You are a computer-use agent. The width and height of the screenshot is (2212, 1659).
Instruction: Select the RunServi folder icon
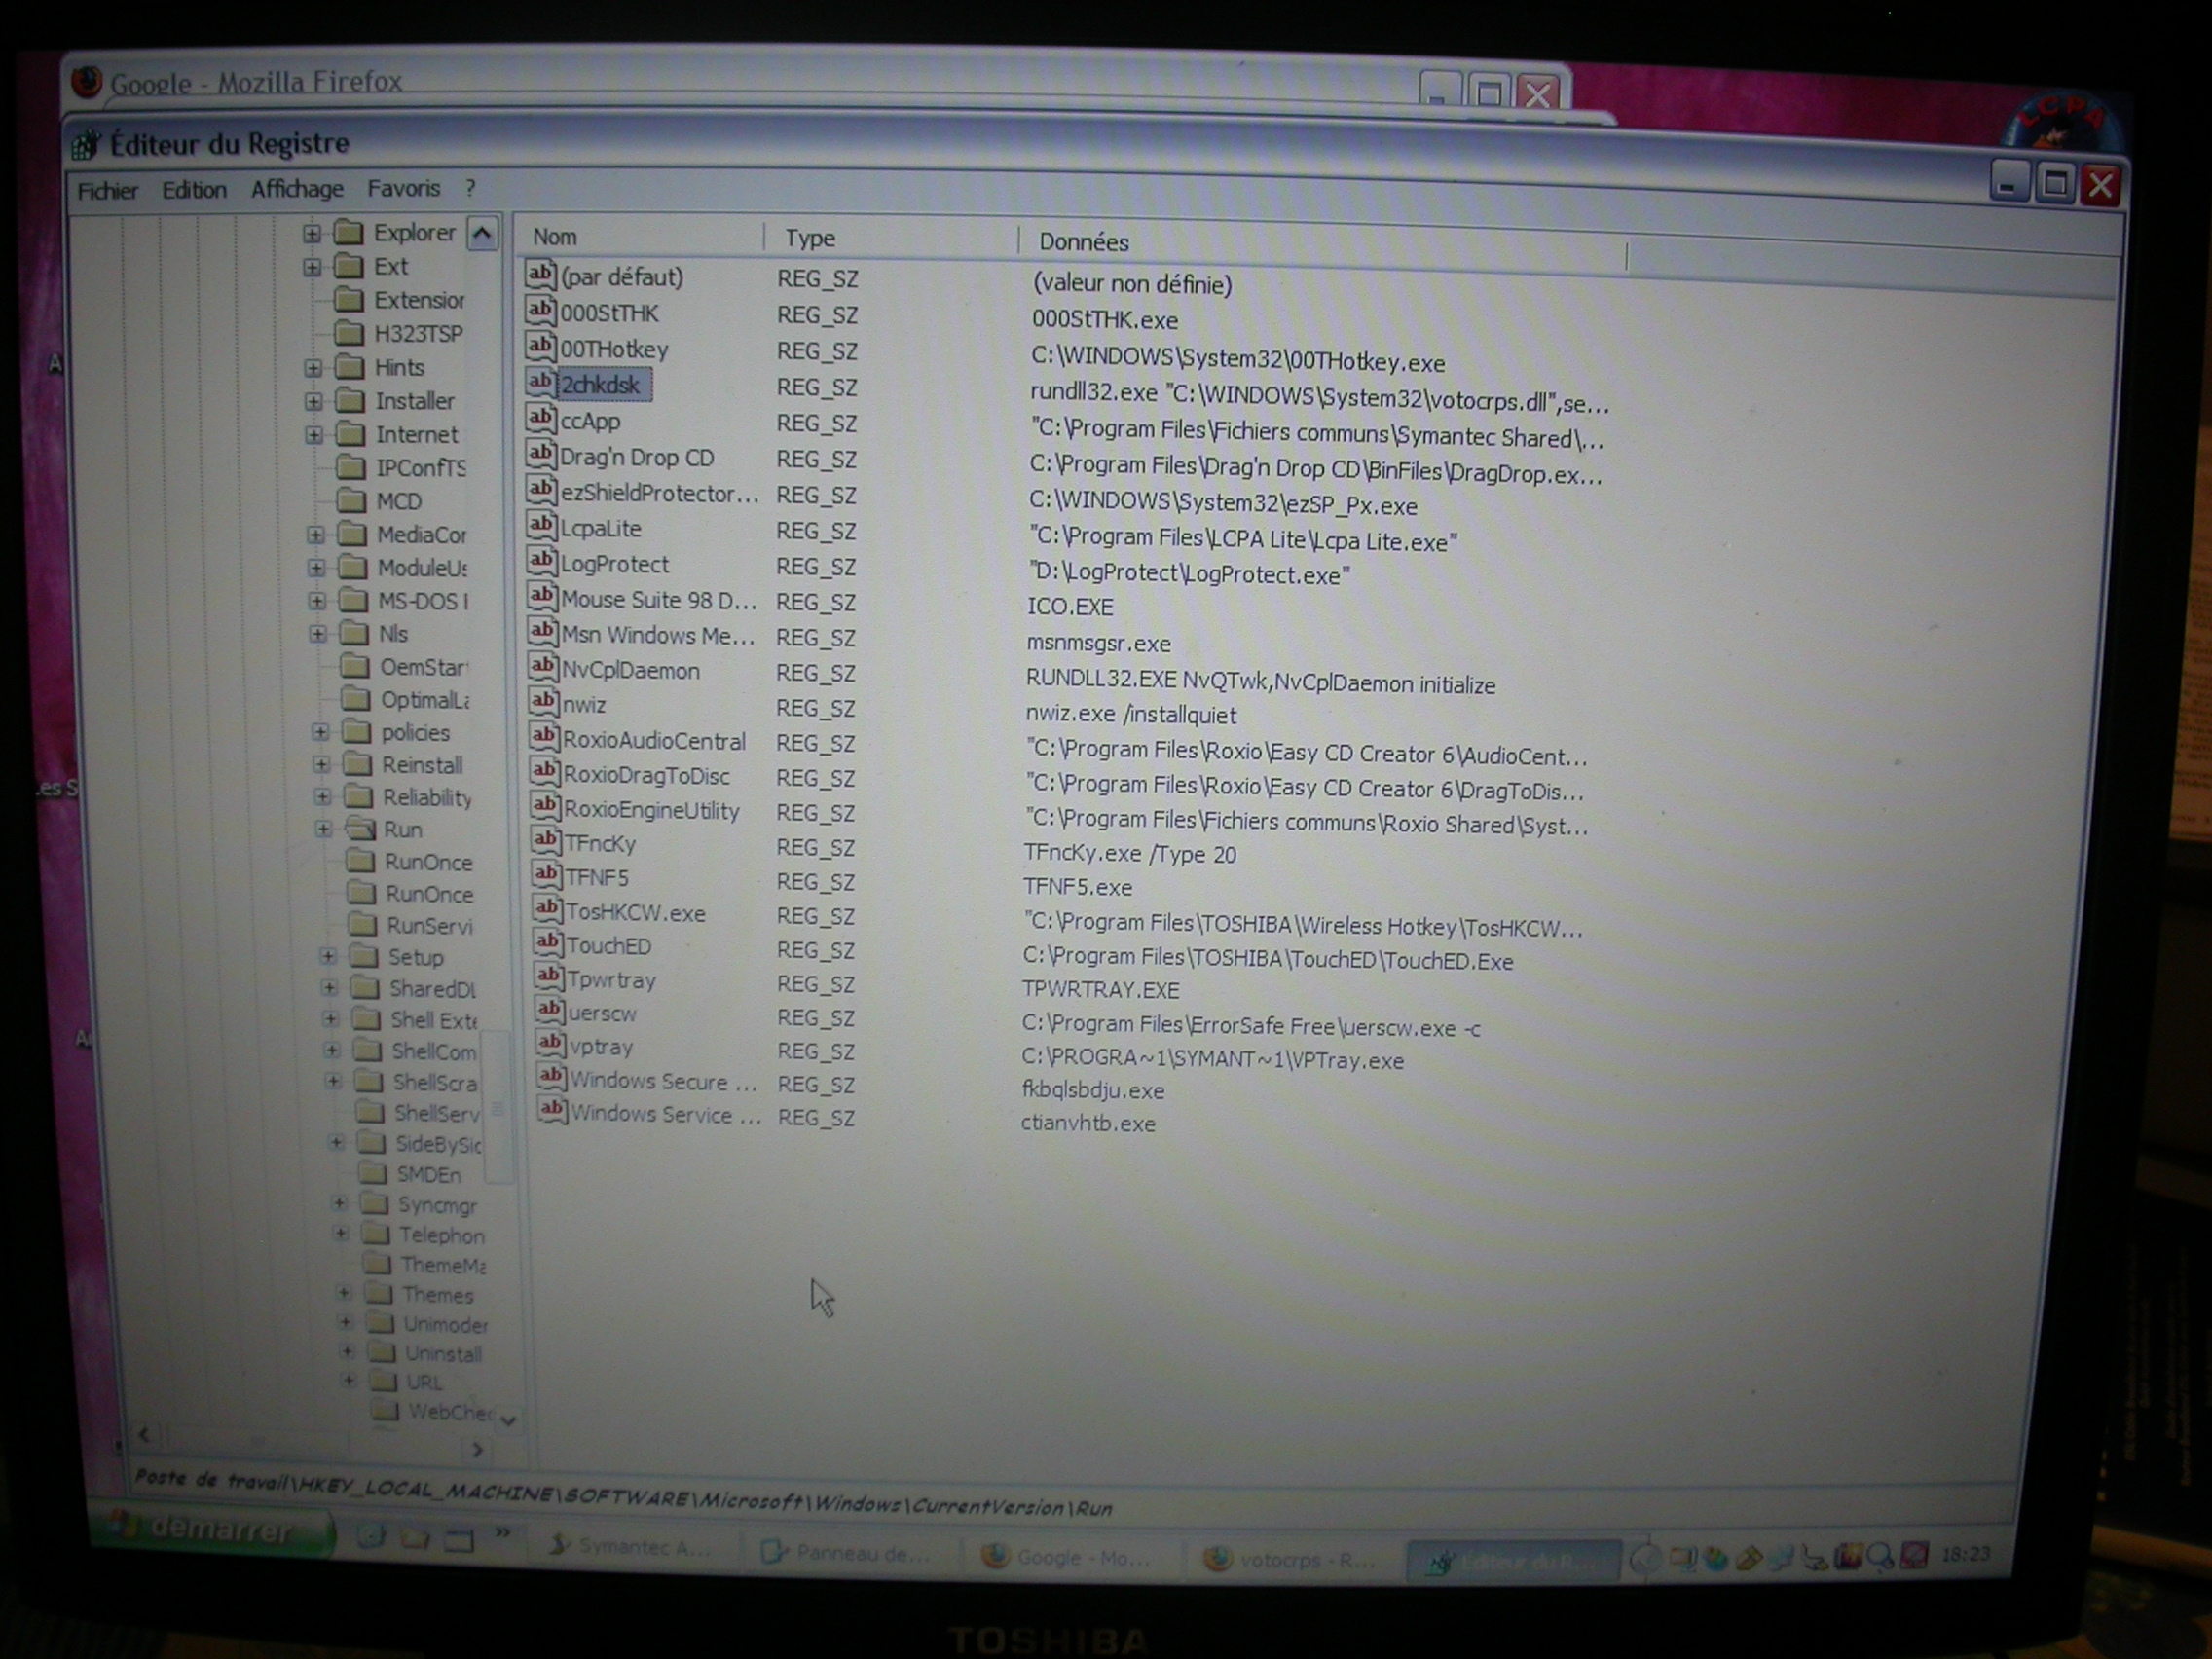tap(362, 924)
